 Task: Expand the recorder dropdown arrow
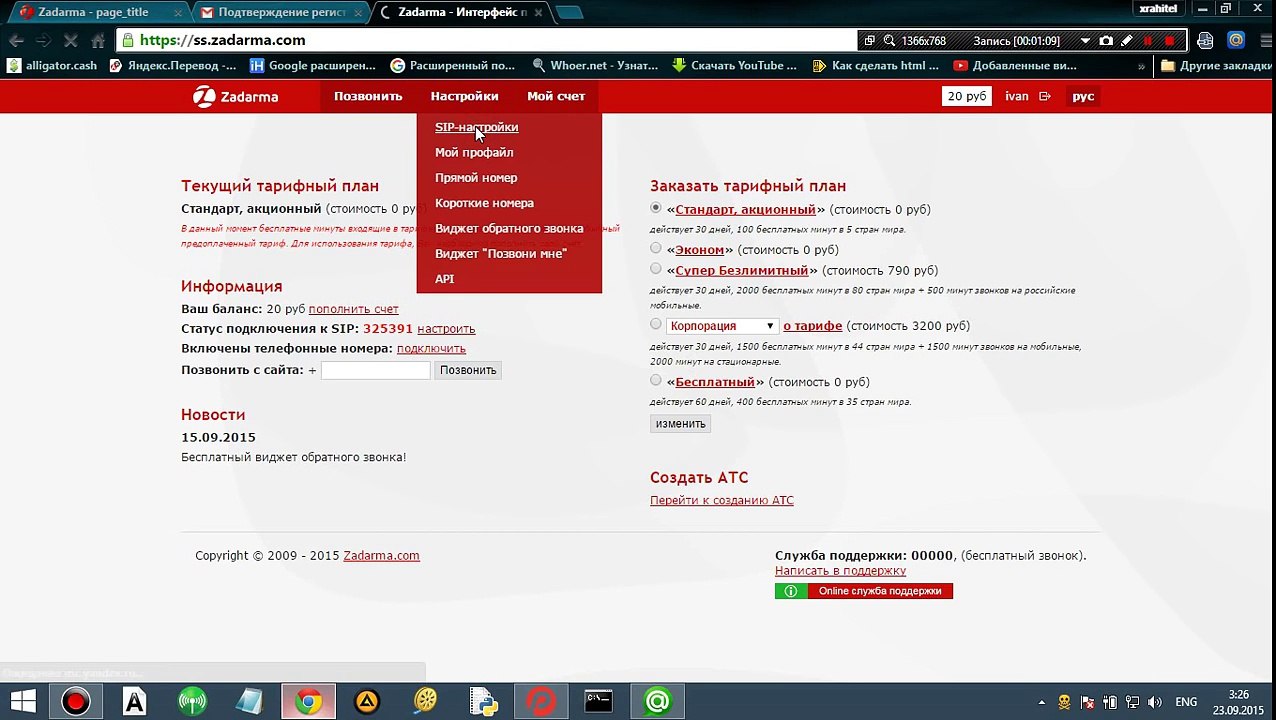(x=1085, y=41)
